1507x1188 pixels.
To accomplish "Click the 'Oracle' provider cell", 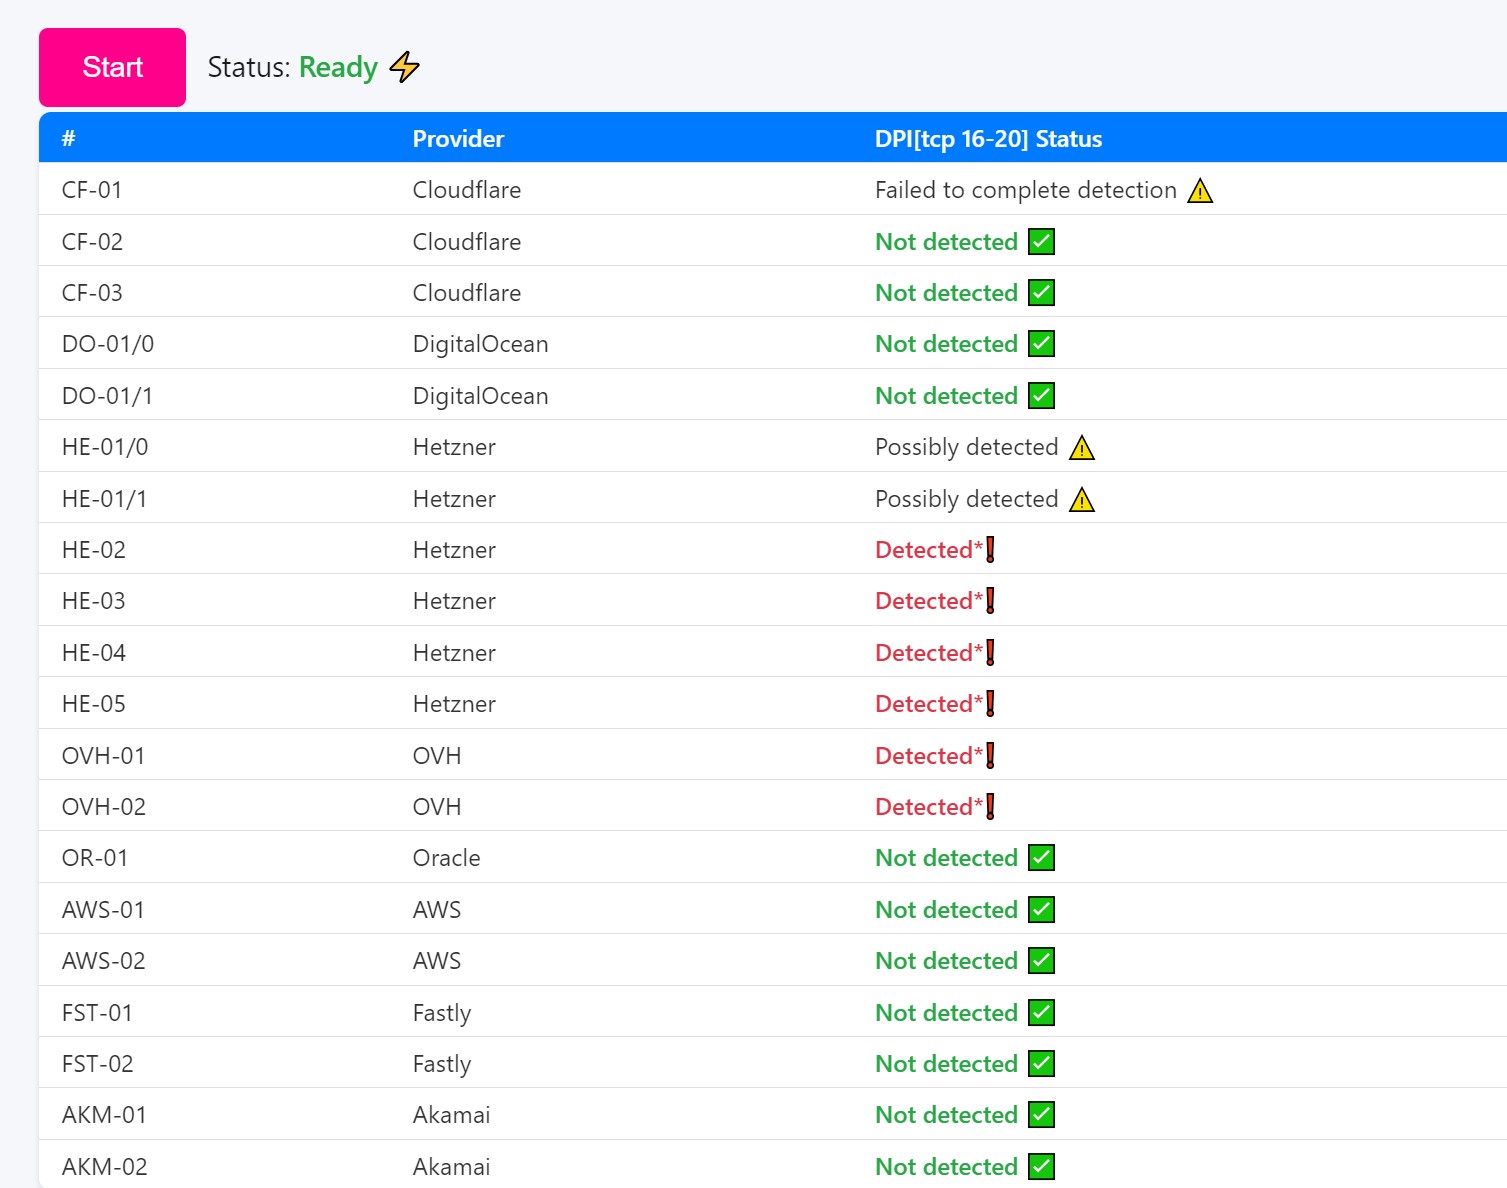I will pyautogui.click(x=446, y=858).
